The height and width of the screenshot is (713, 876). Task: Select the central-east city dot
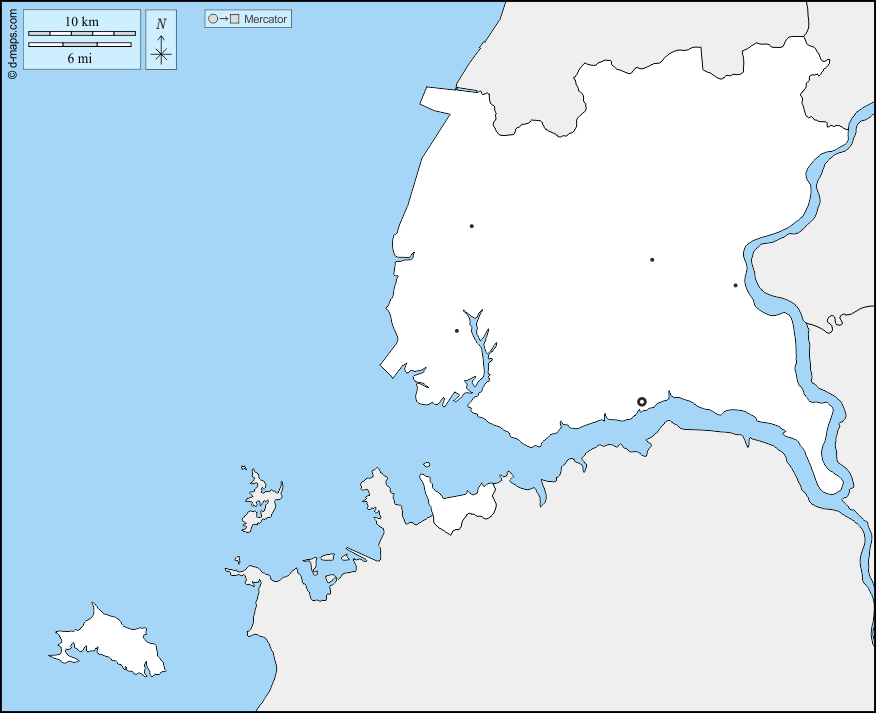point(652,260)
